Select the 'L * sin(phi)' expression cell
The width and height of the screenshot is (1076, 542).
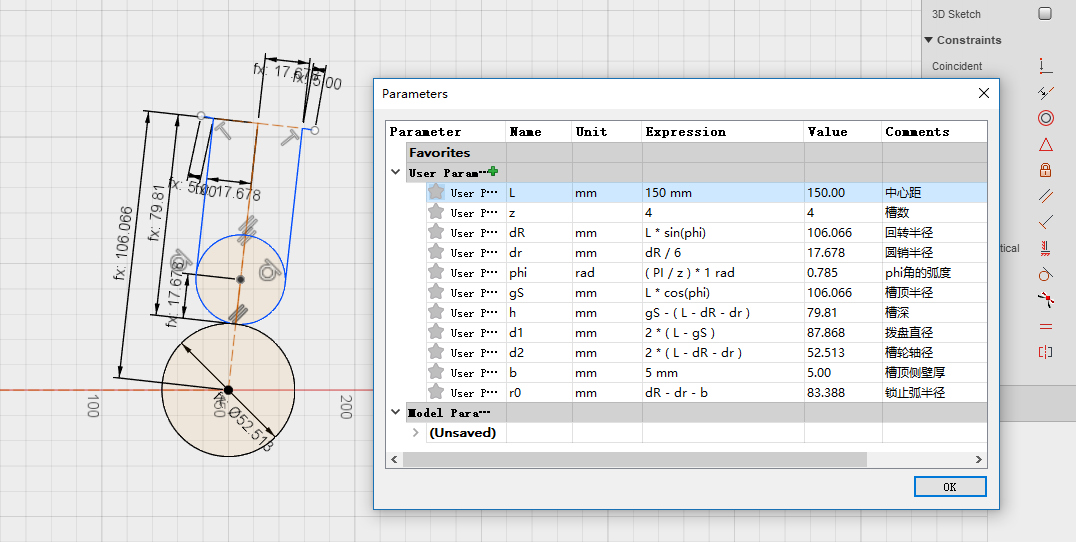(x=723, y=233)
